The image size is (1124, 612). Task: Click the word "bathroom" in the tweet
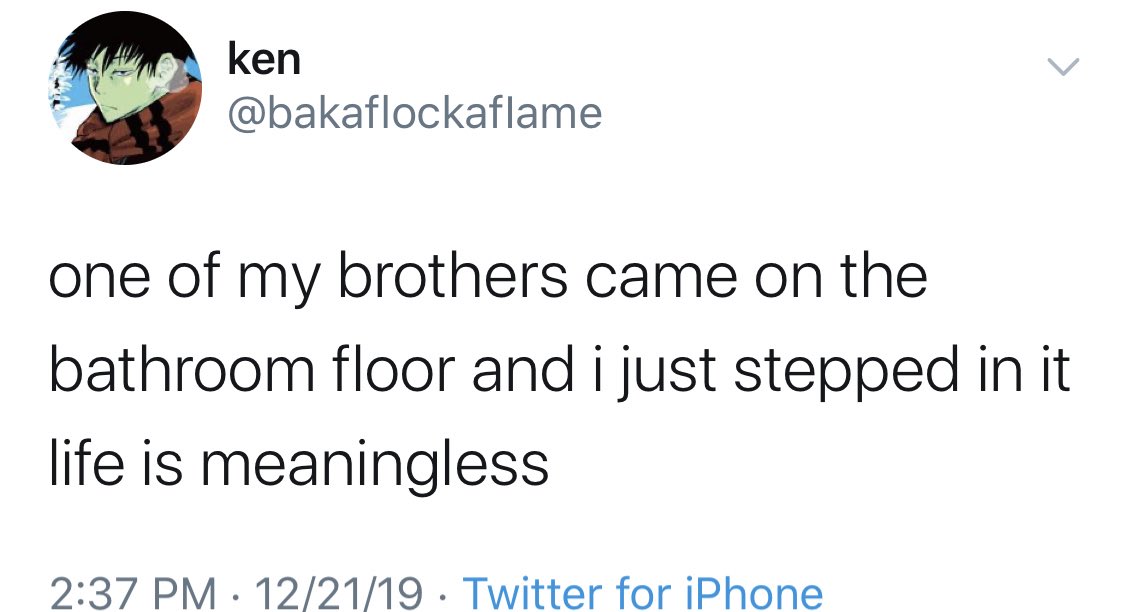pyautogui.click(x=173, y=368)
